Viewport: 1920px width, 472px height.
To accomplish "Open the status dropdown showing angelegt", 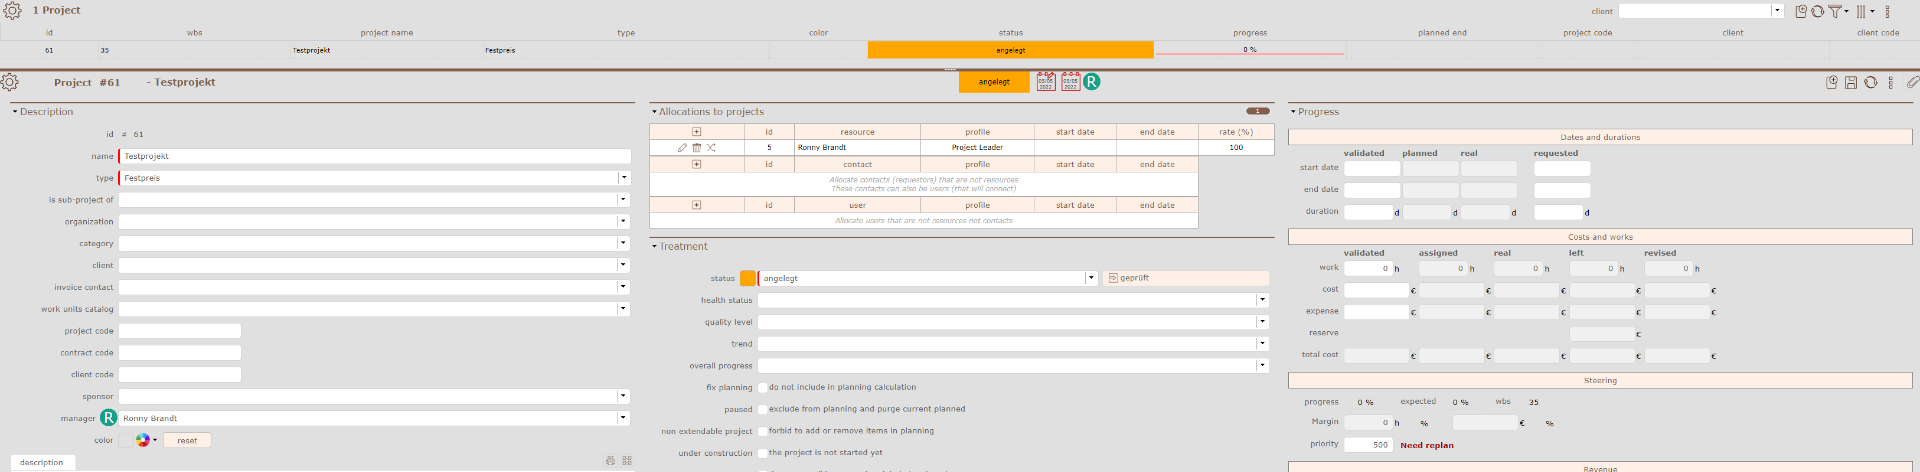I will click(x=1091, y=279).
